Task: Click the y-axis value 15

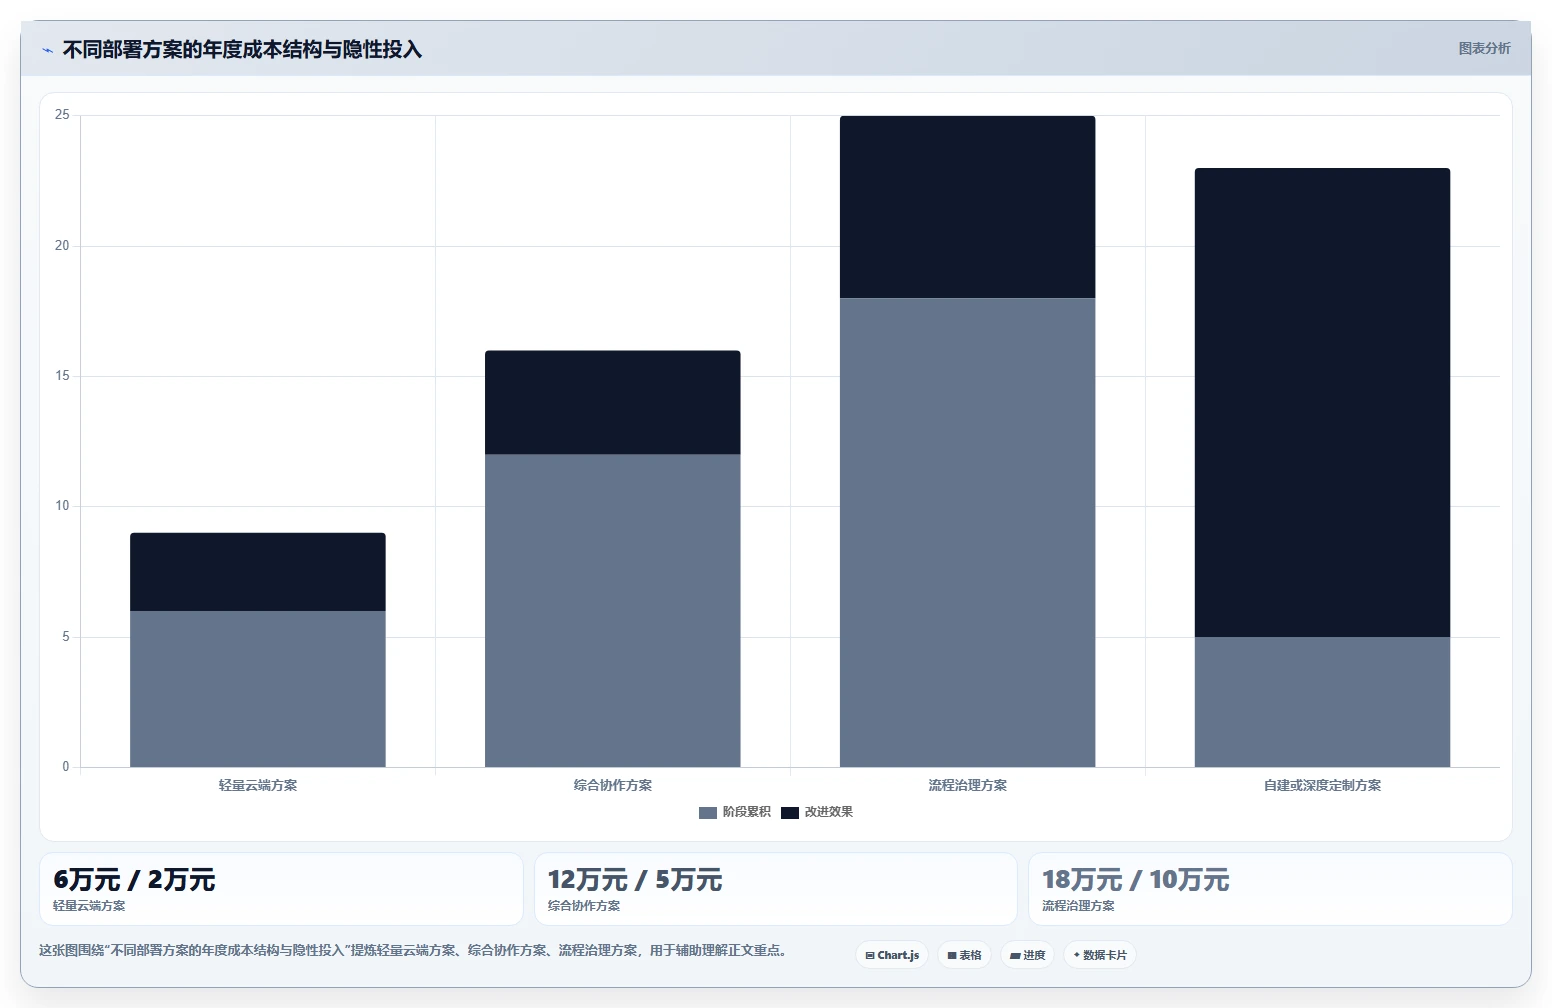Action: [62, 376]
